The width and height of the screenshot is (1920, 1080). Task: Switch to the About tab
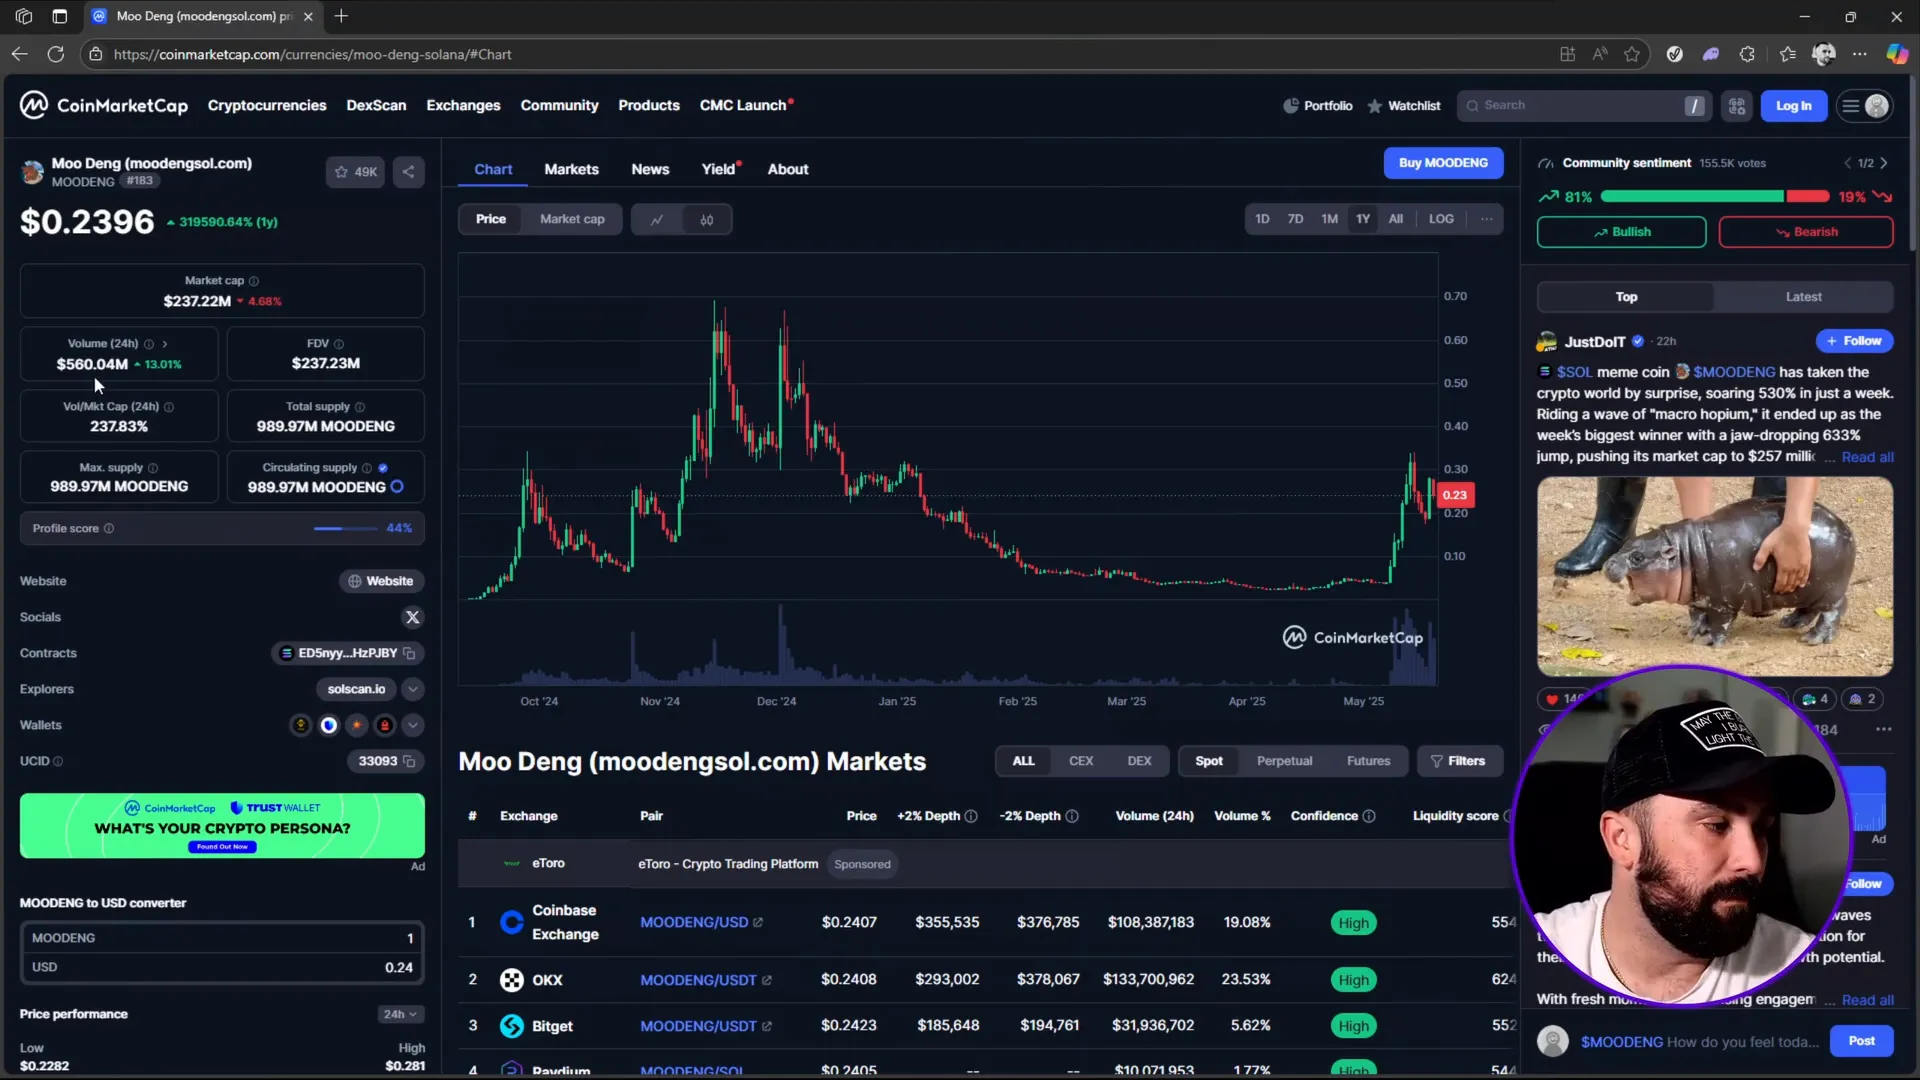click(788, 169)
